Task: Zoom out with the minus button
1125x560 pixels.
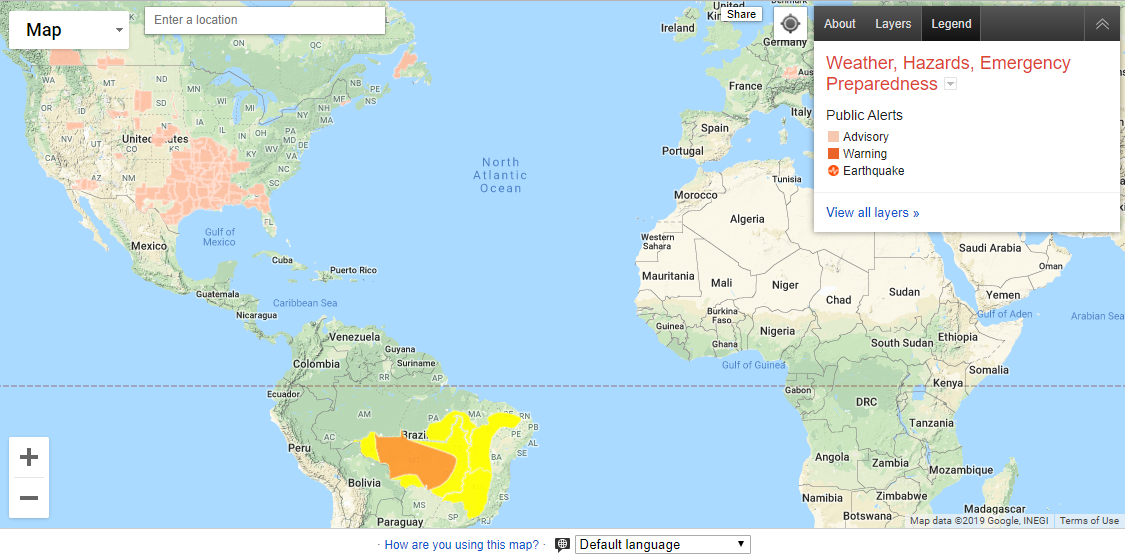Action: click(x=29, y=498)
